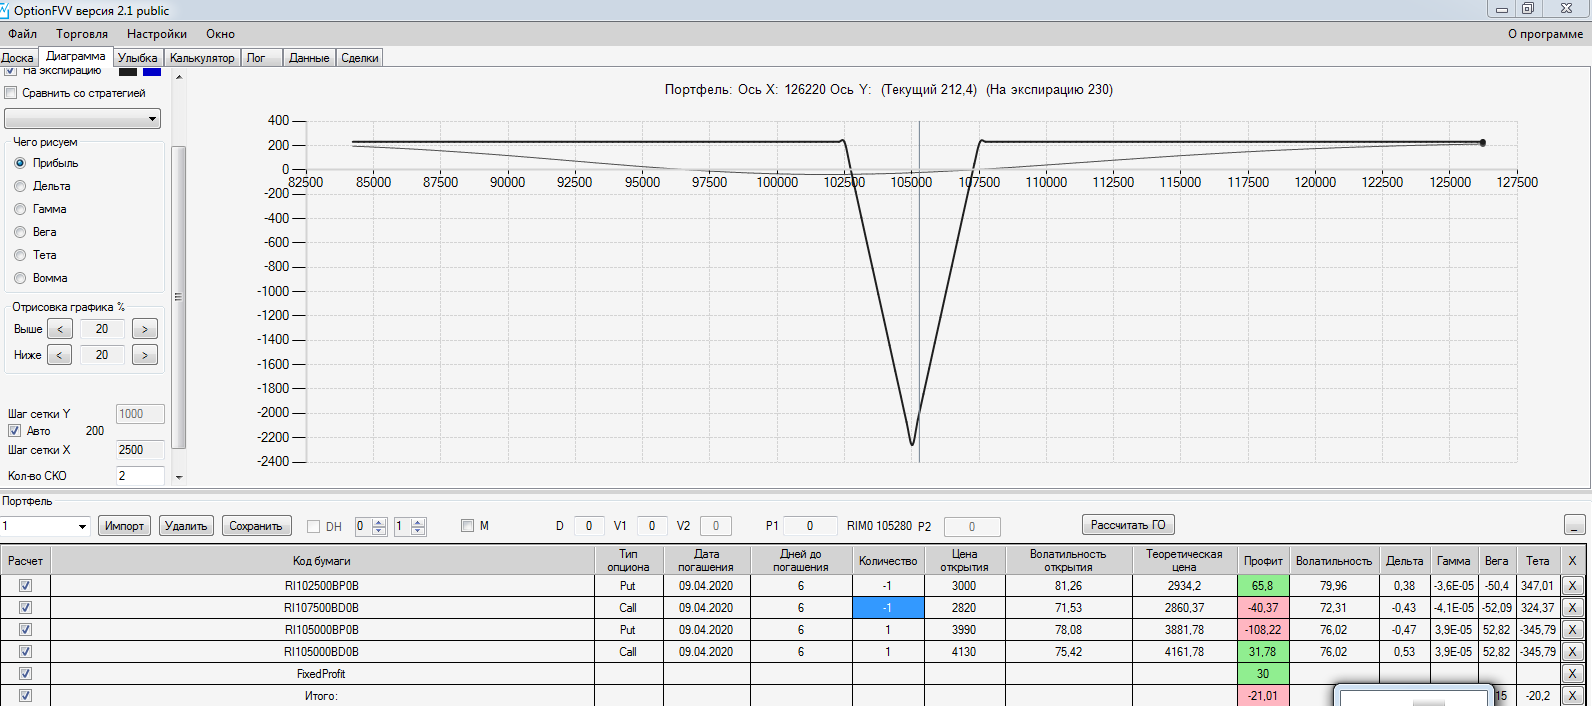Focus the P1 input field
This screenshot has height=706, width=1592.
pyautogui.click(x=810, y=526)
